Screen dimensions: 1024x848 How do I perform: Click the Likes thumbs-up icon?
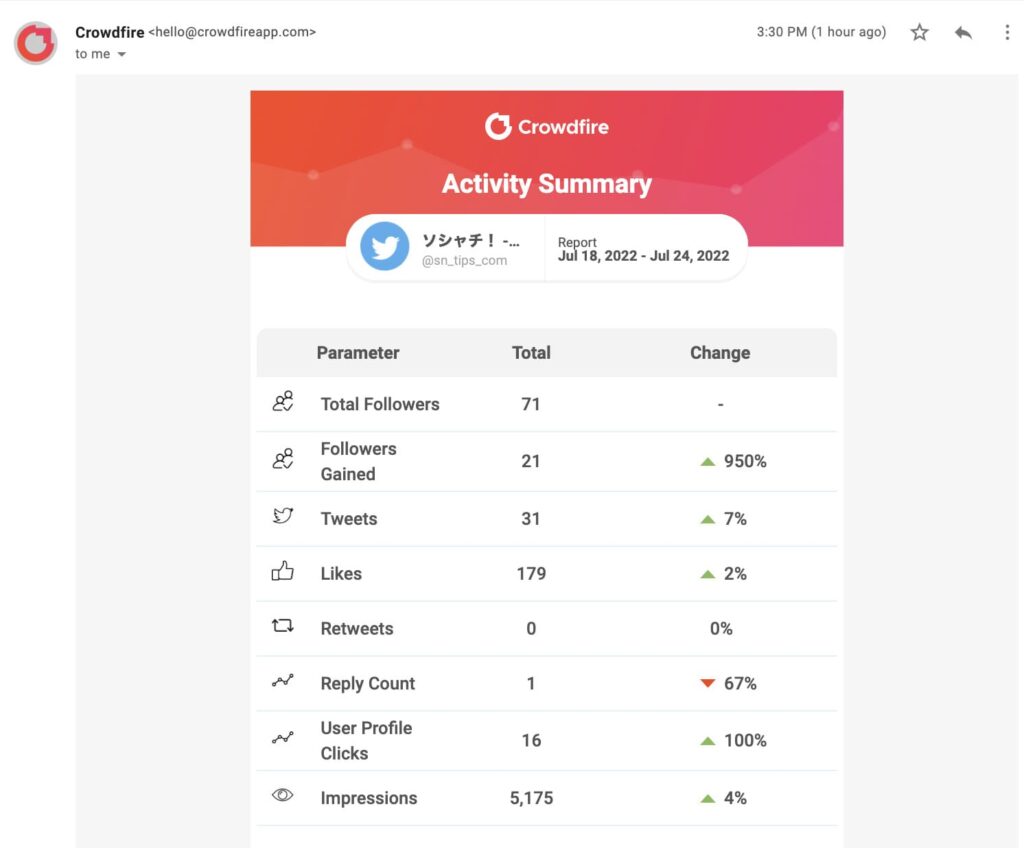point(283,569)
